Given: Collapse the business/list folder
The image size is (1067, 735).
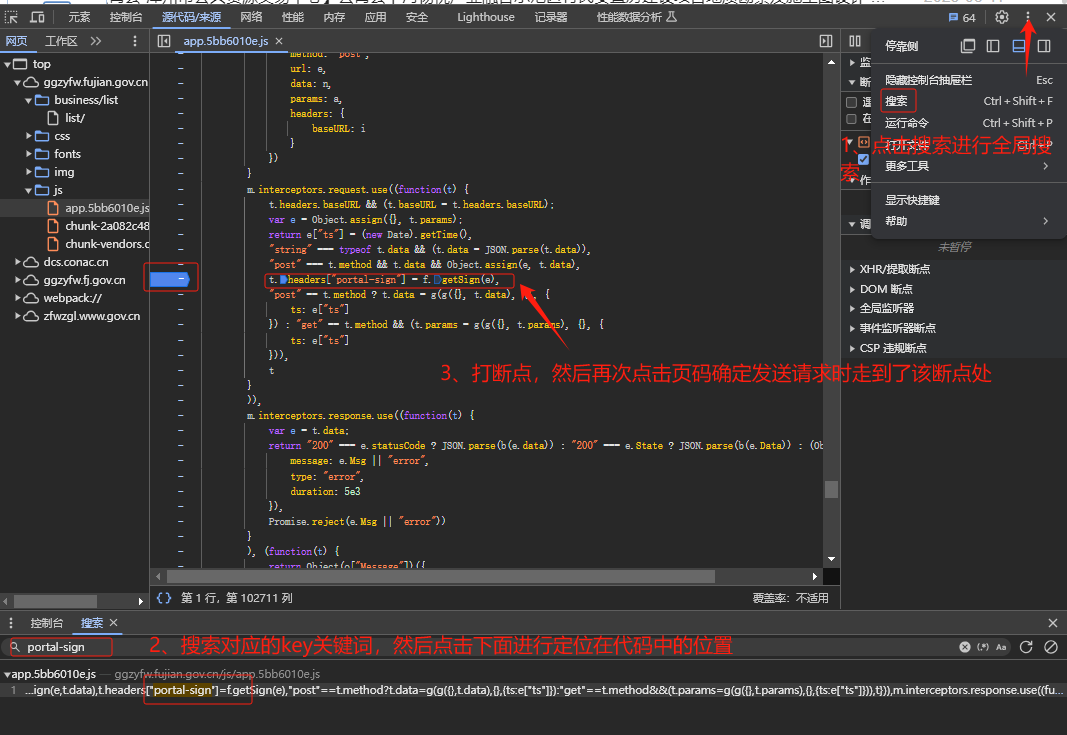Looking at the screenshot, I should click(29, 100).
